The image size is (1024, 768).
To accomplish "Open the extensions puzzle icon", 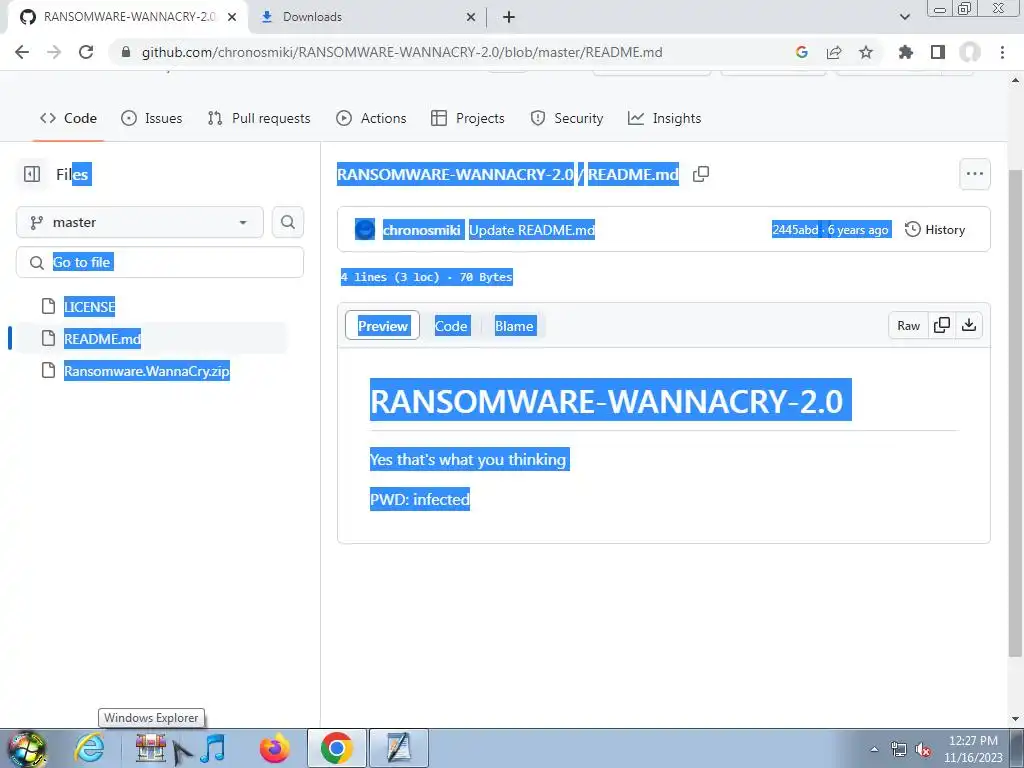I will [906, 52].
